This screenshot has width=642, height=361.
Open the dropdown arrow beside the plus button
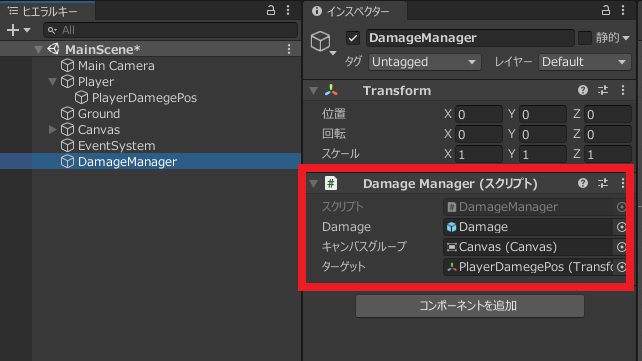[27, 30]
